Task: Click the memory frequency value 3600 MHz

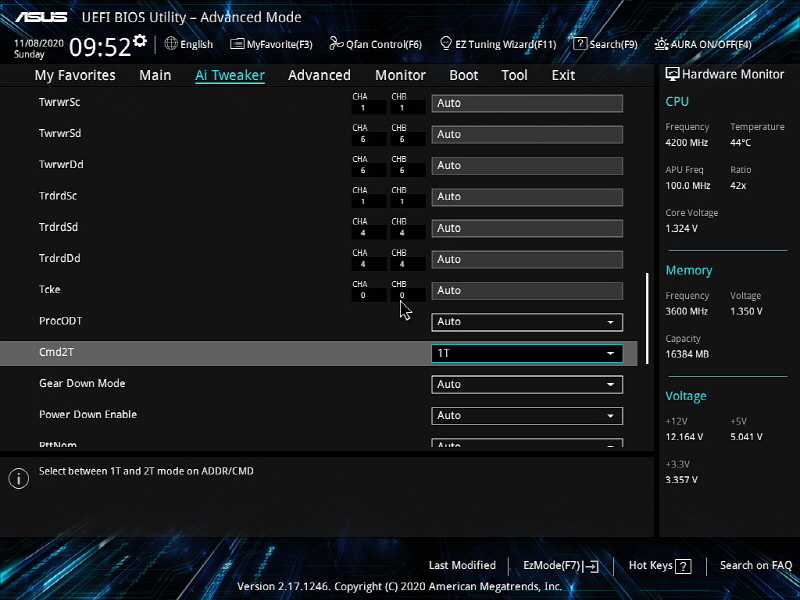Action: [687, 311]
